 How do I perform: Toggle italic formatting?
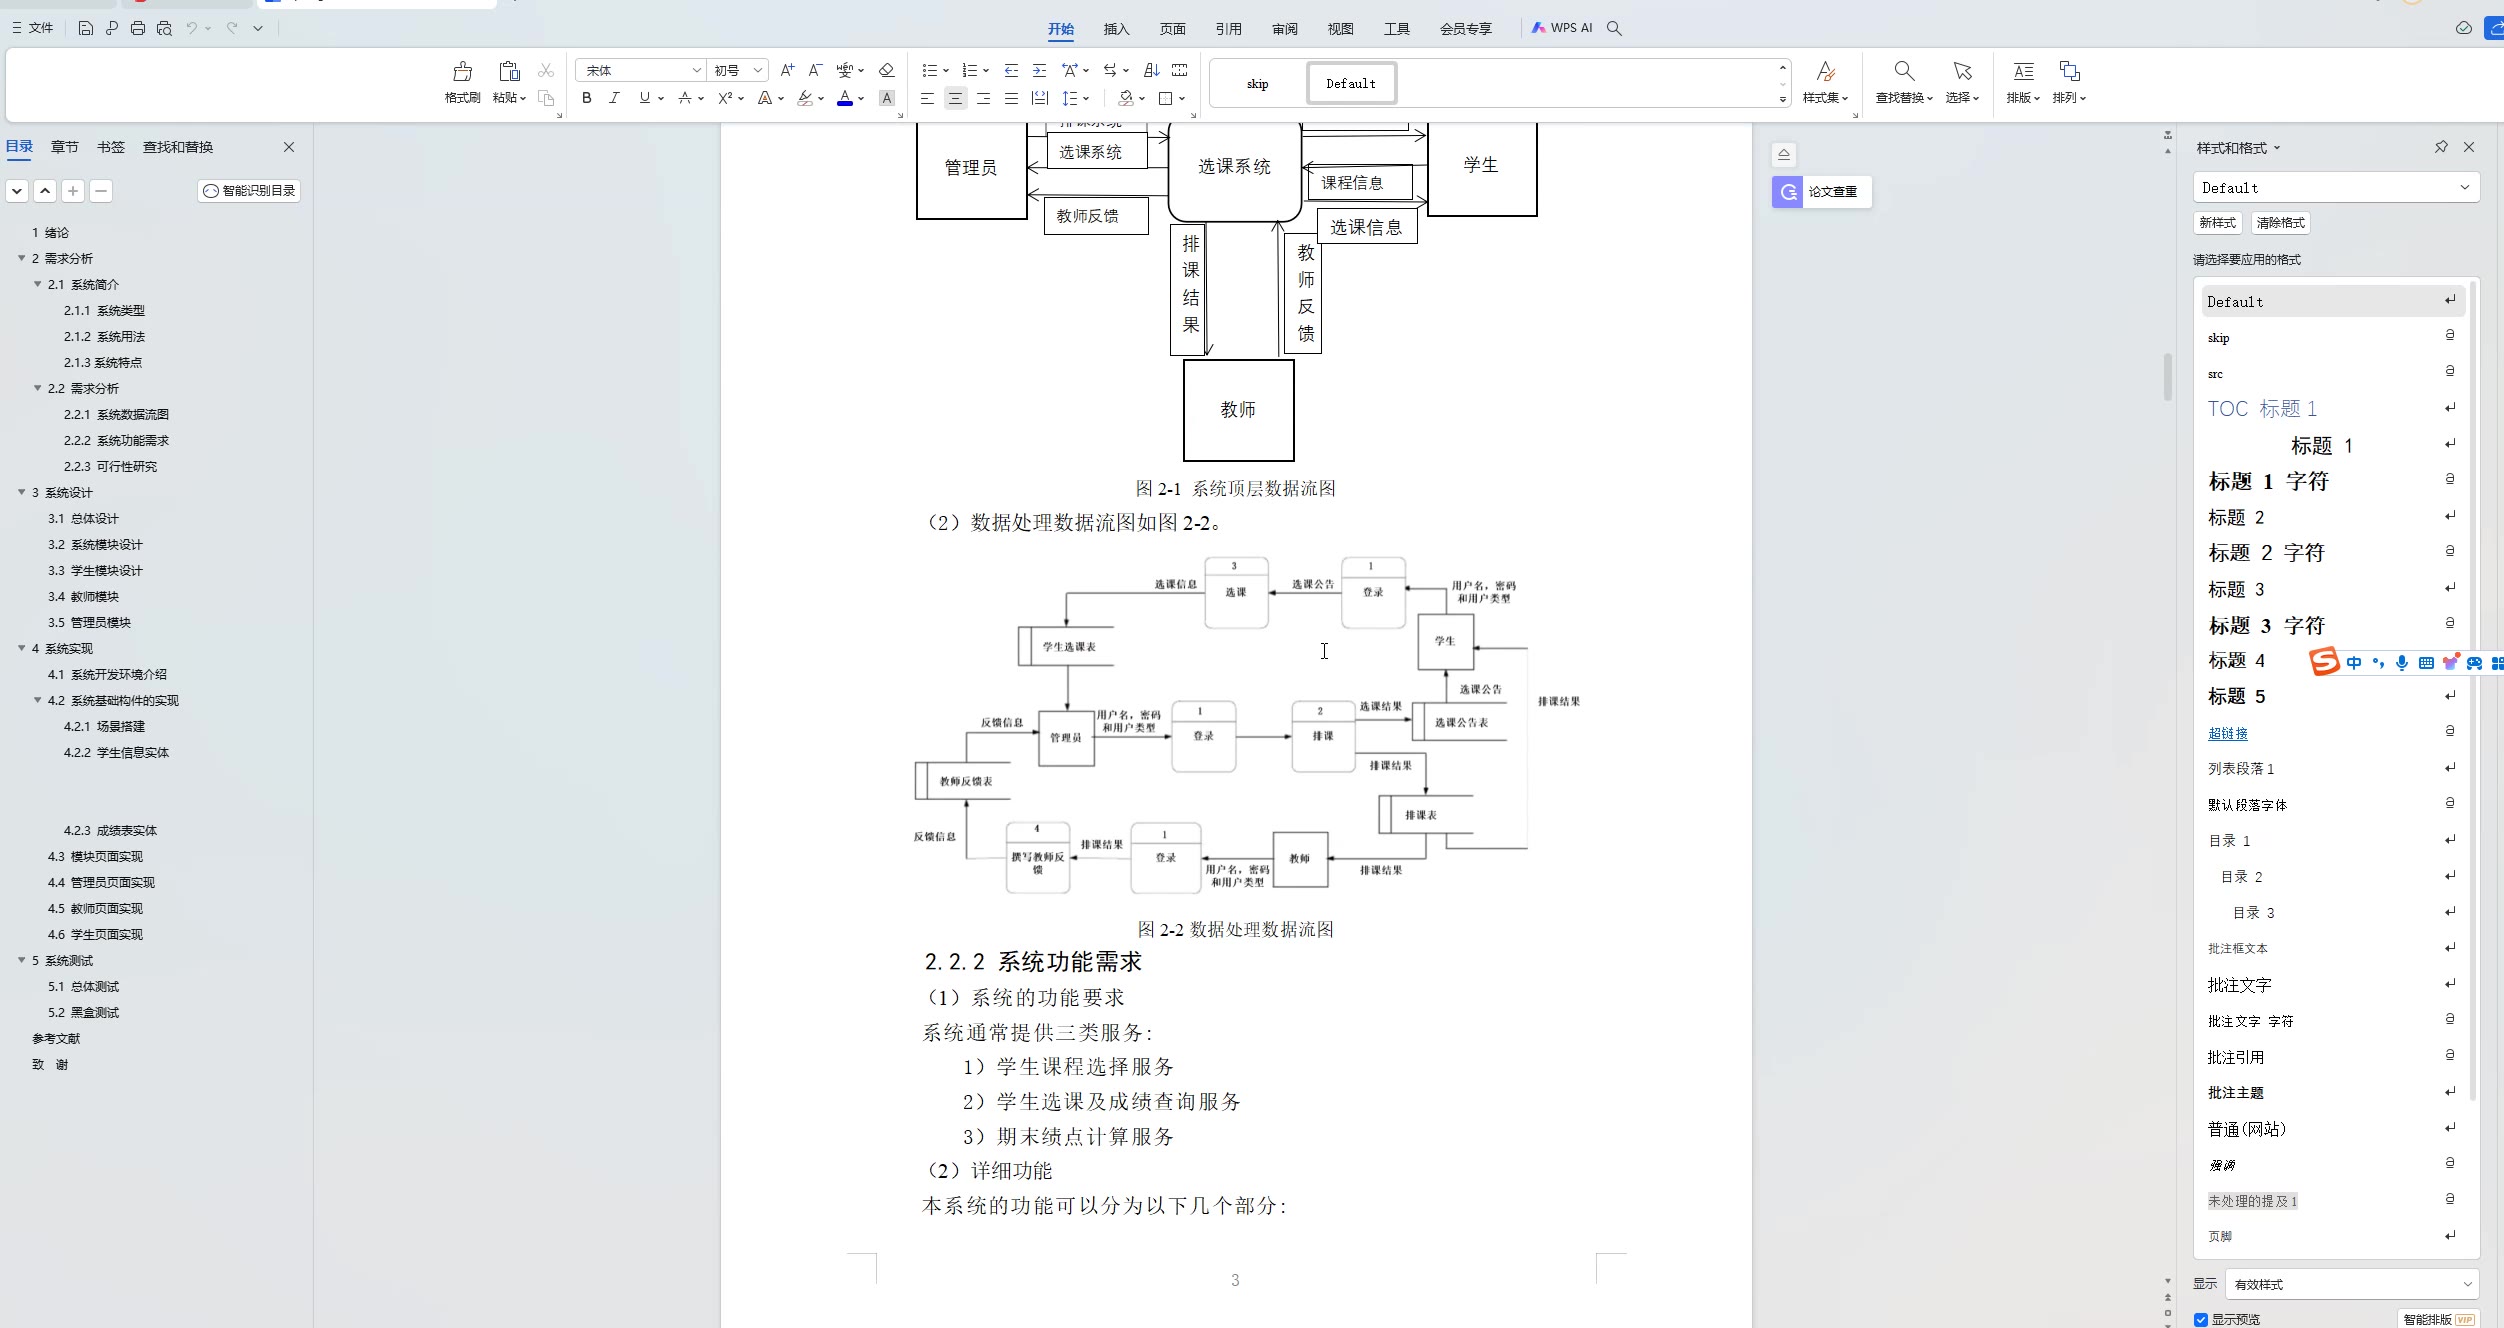614,98
